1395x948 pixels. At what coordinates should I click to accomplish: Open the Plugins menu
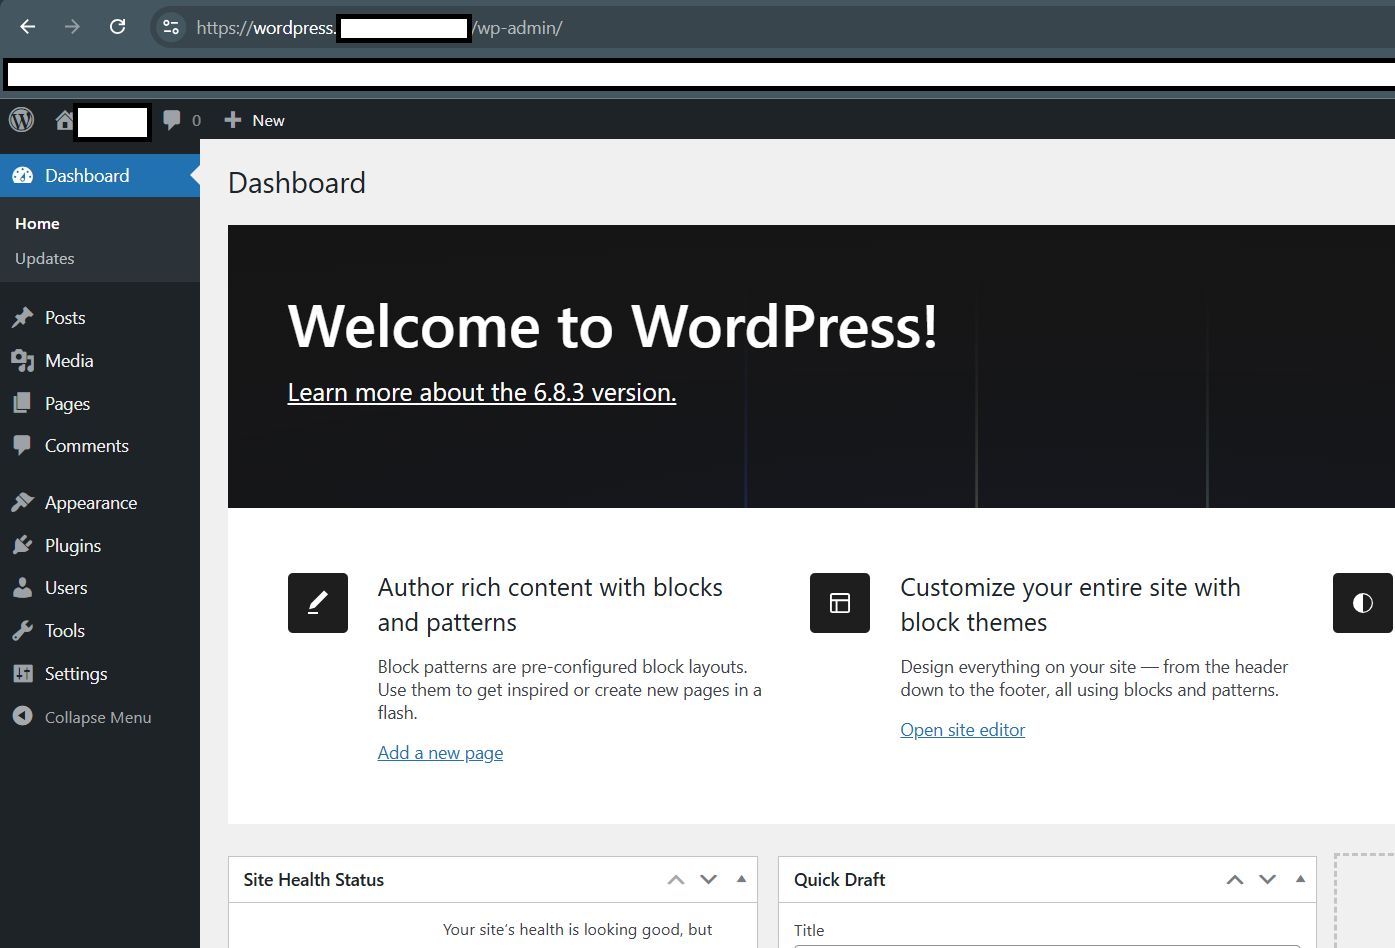[73, 546]
